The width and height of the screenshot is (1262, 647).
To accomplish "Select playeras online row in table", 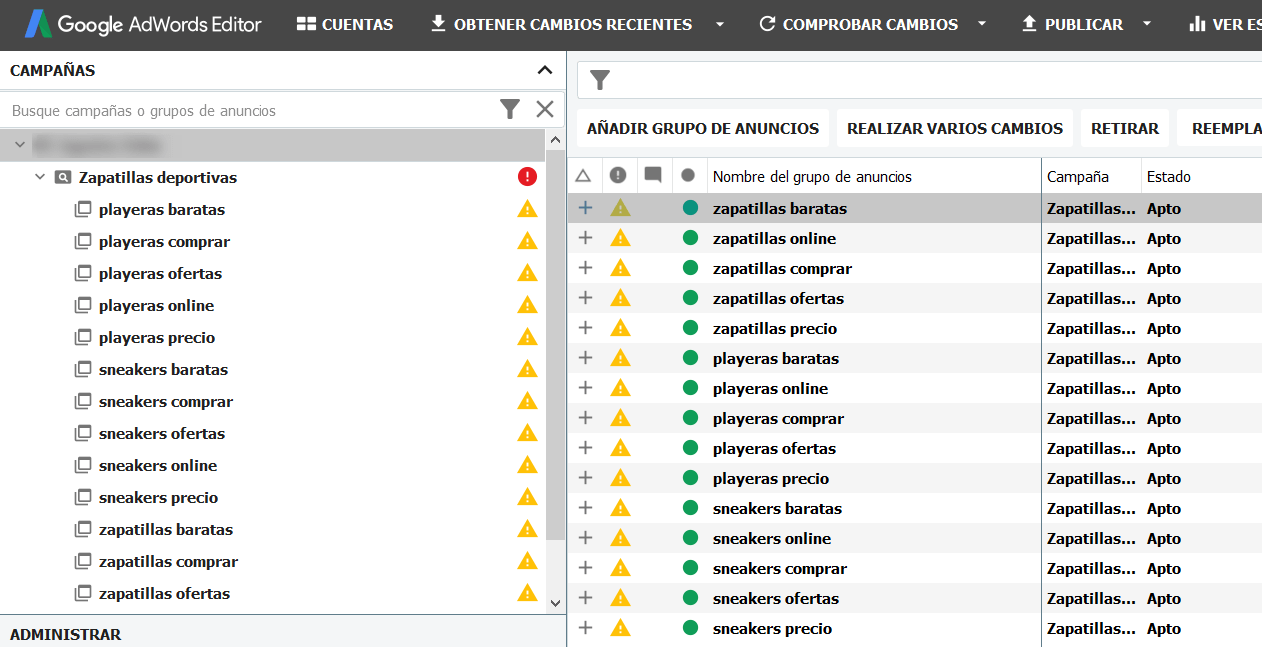I will [914, 388].
